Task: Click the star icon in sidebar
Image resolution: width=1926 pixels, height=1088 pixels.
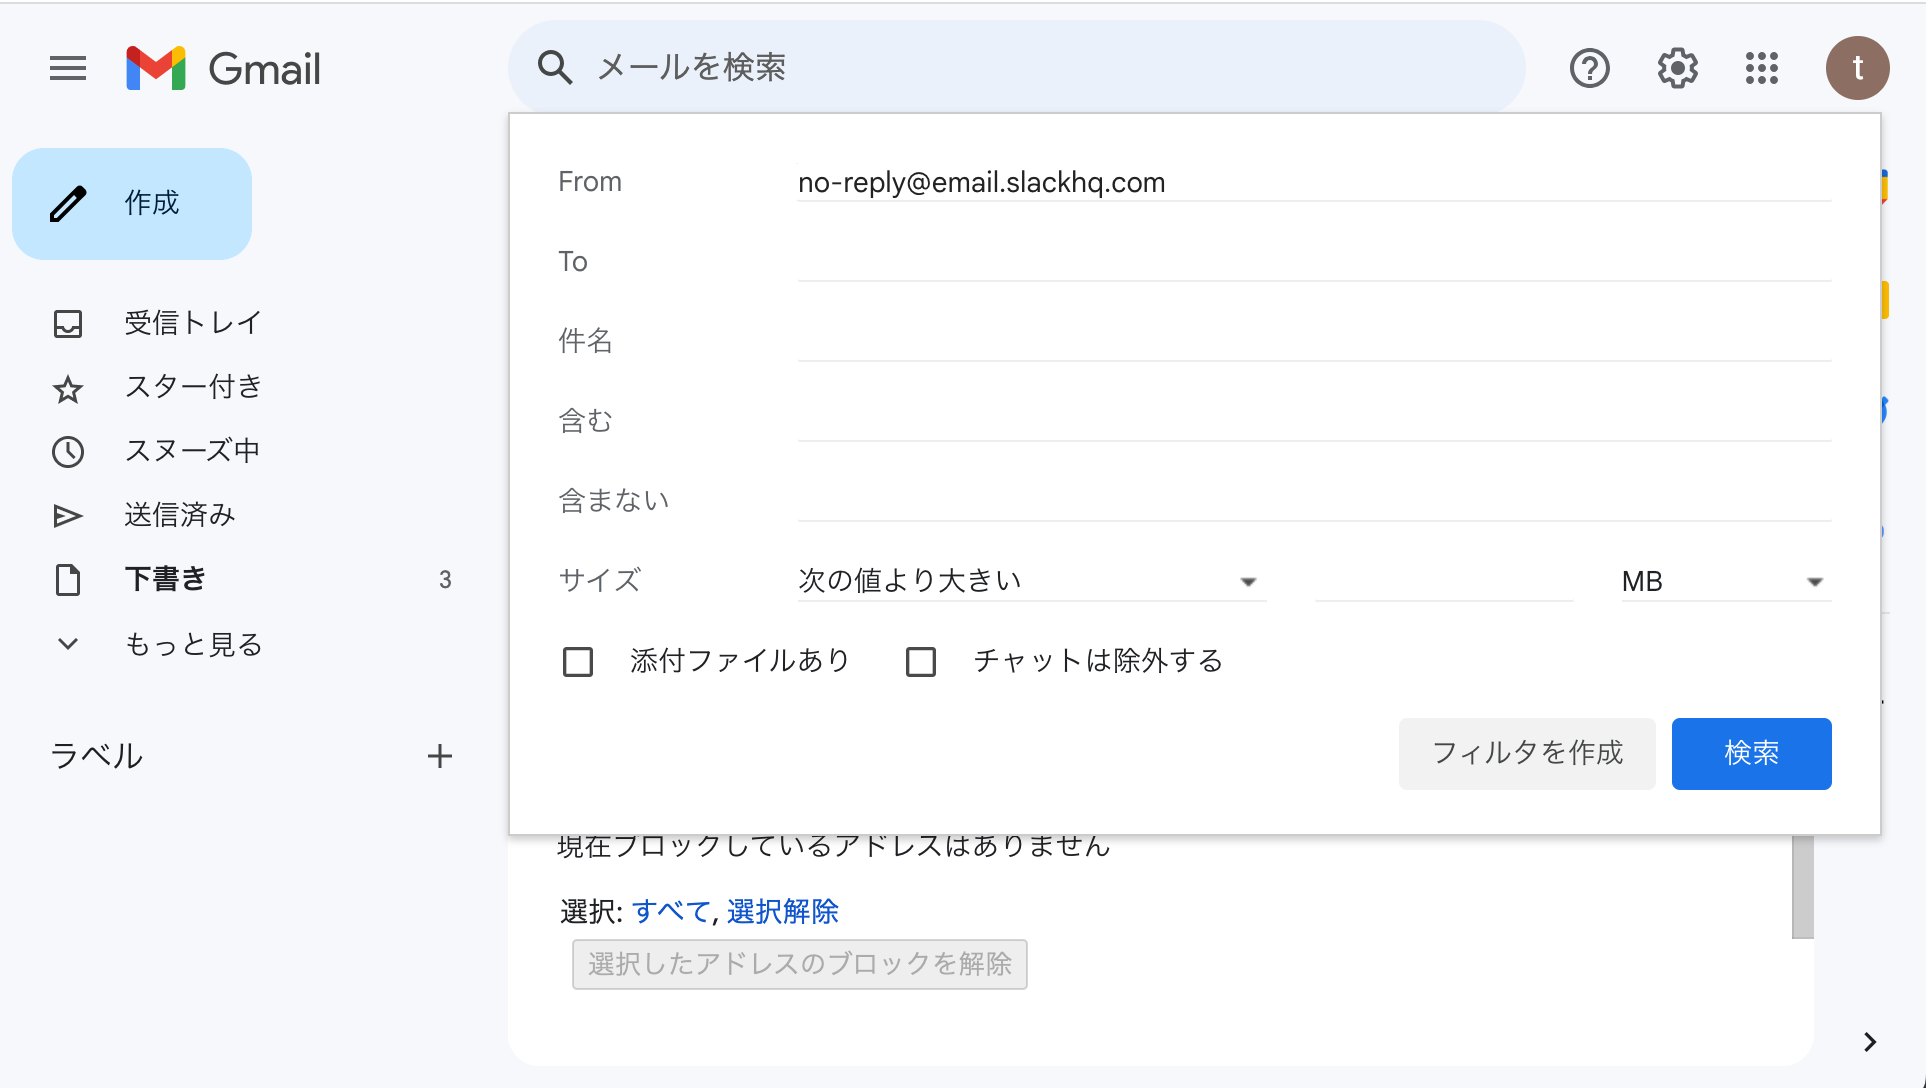Action: (68, 388)
